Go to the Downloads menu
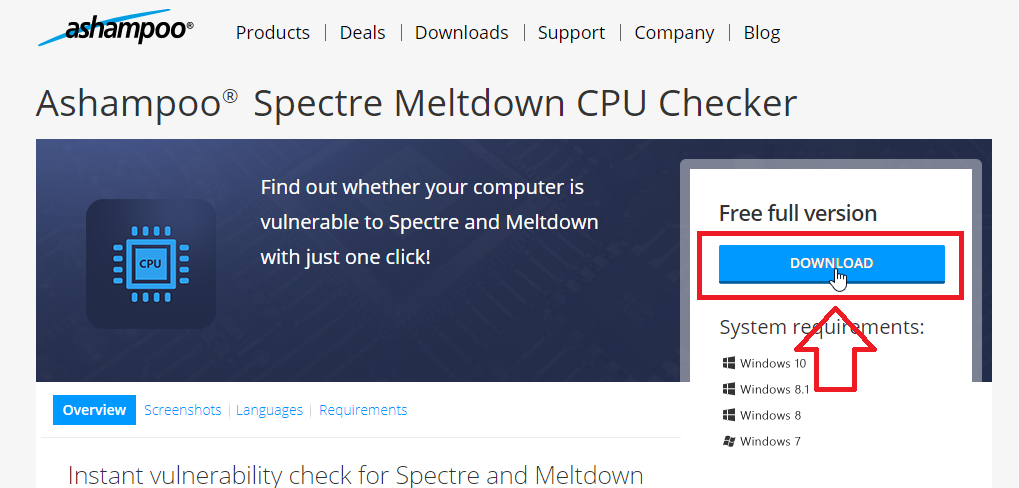This screenshot has width=1019, height=488. tap(461, 32)
